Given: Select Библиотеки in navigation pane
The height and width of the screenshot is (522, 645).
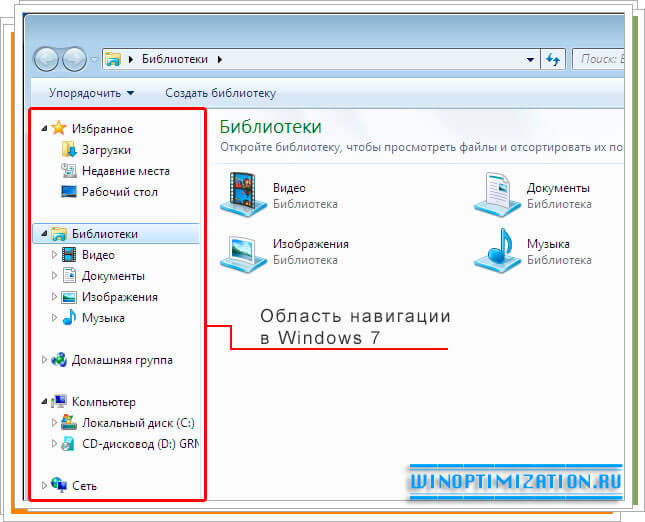Looking at the screenshot, I should pos(104,234).
